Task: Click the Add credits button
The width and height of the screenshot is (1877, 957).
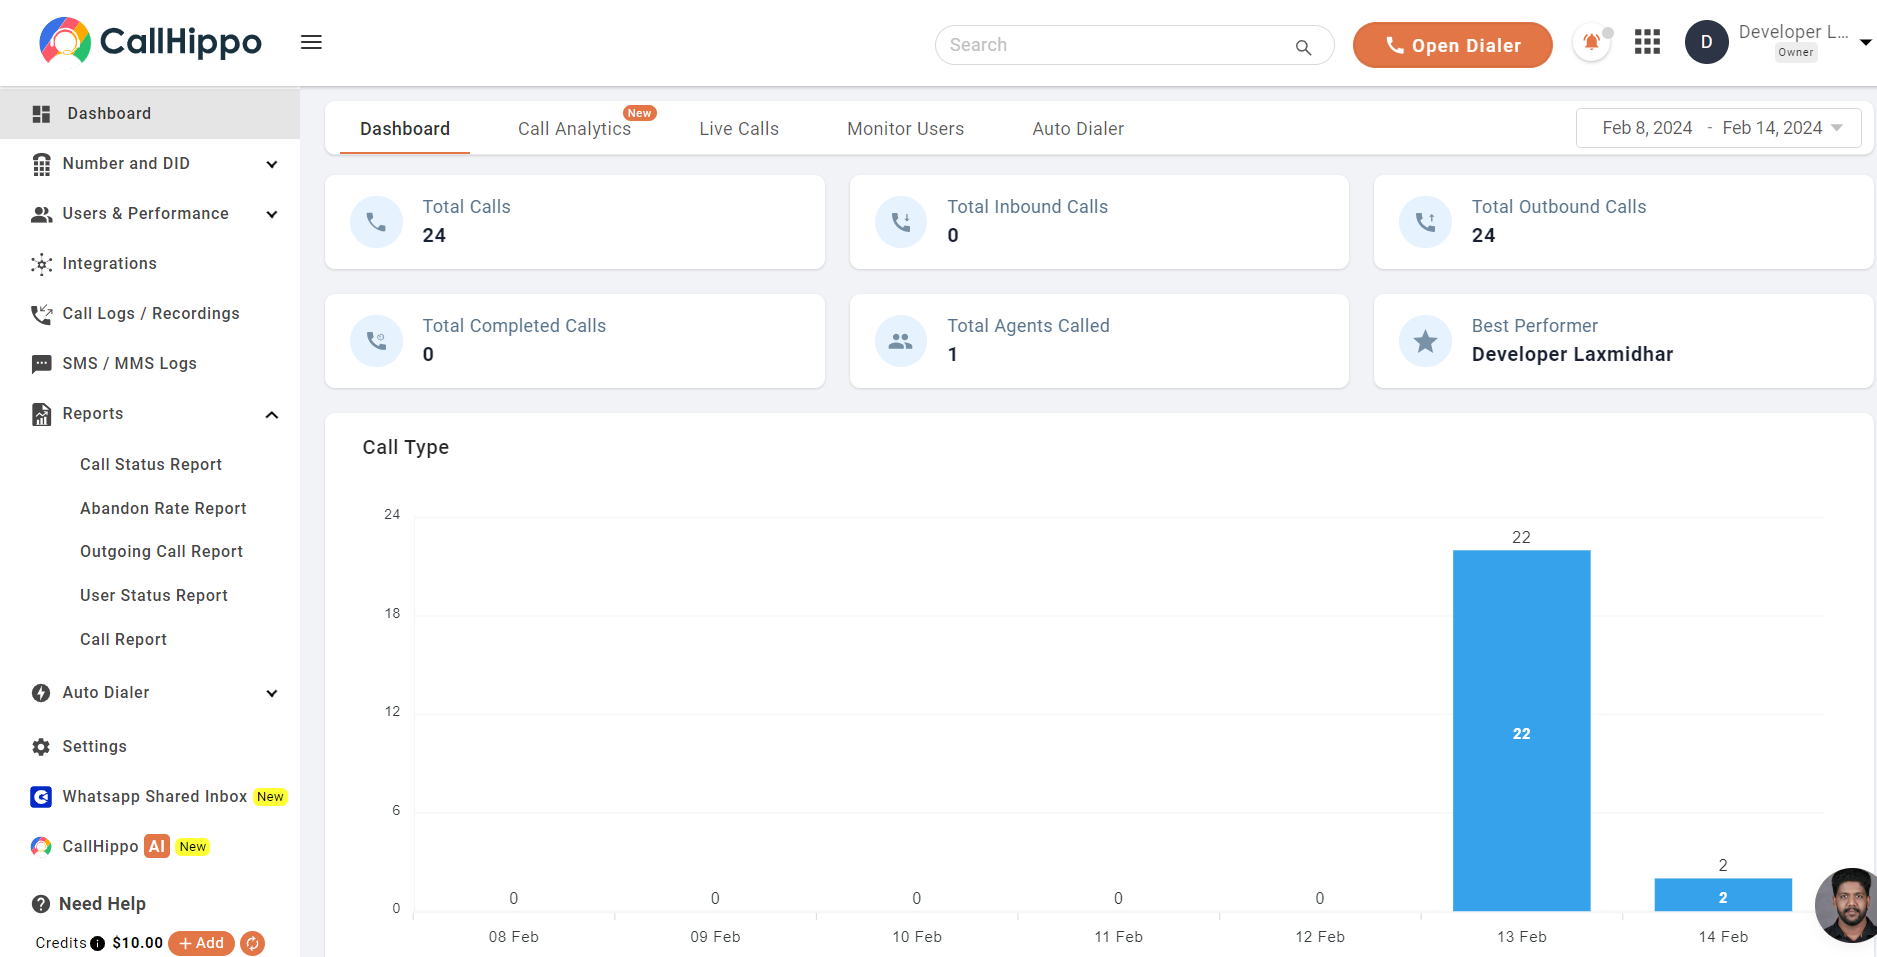Action: [x=201, y=943]
